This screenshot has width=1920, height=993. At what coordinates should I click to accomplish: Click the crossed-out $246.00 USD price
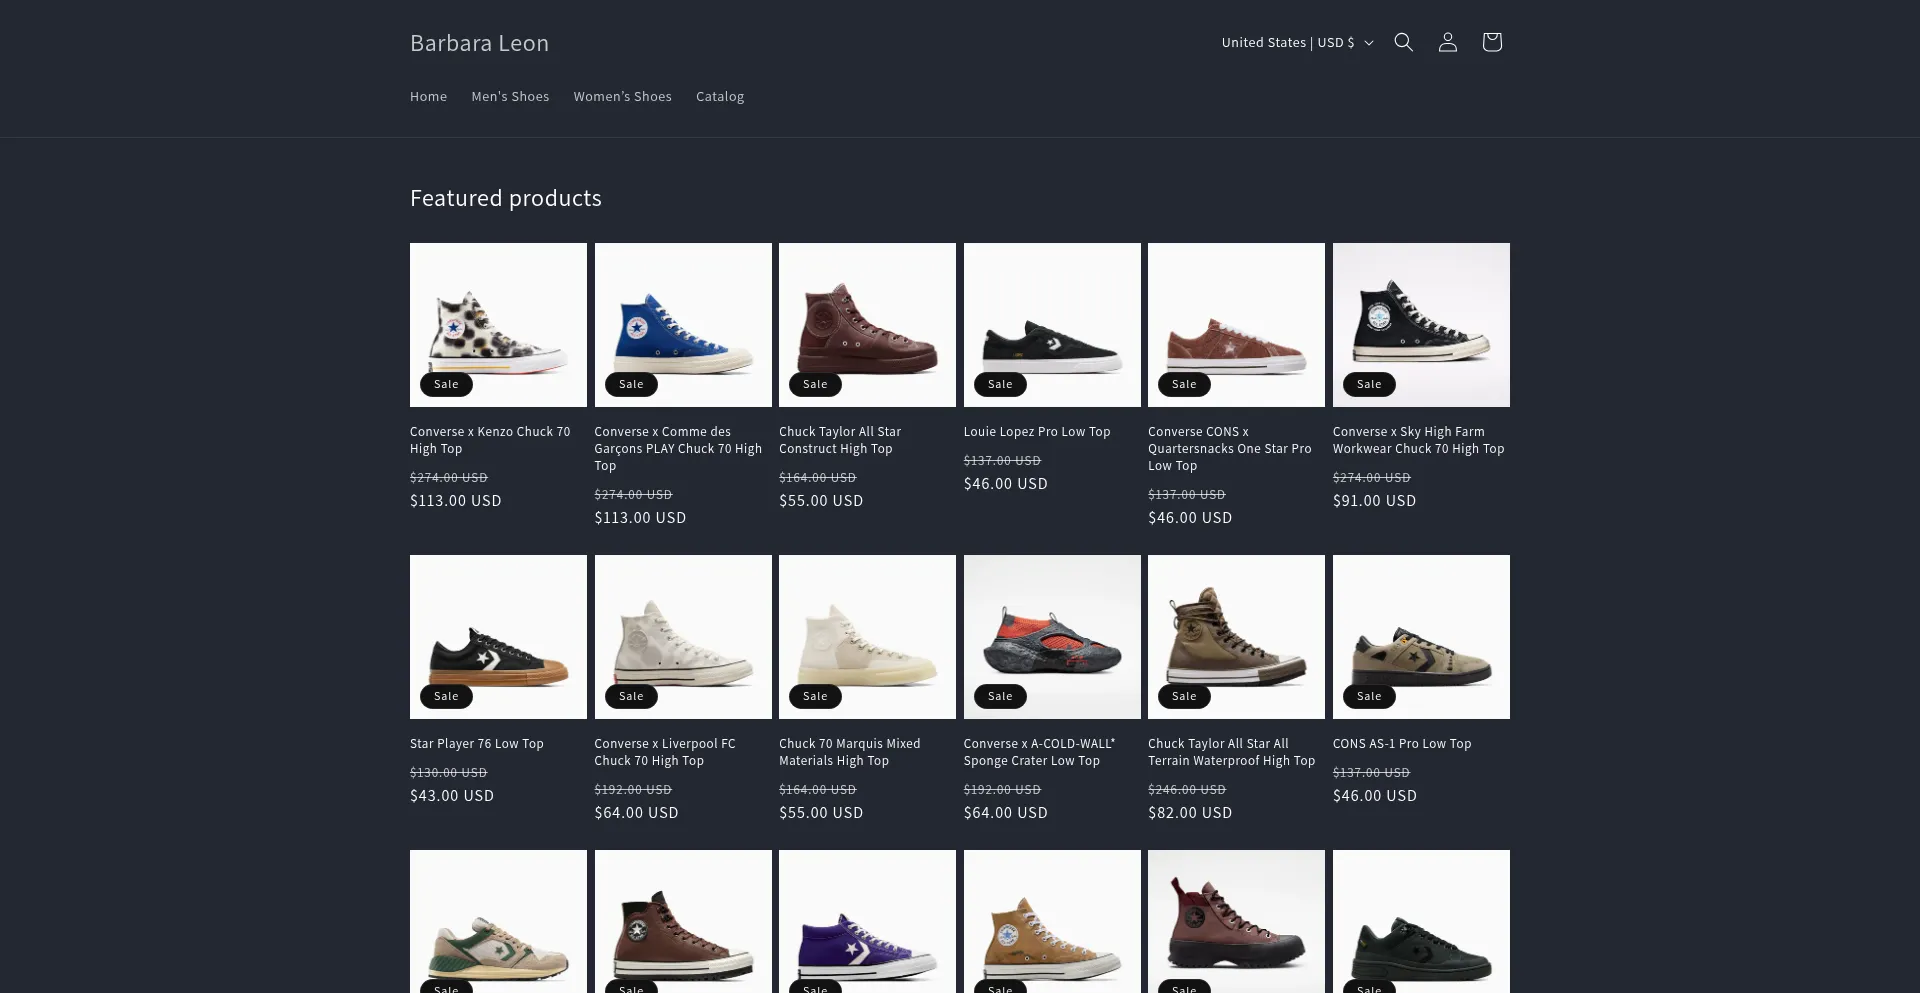click(x=1187, y=790)
